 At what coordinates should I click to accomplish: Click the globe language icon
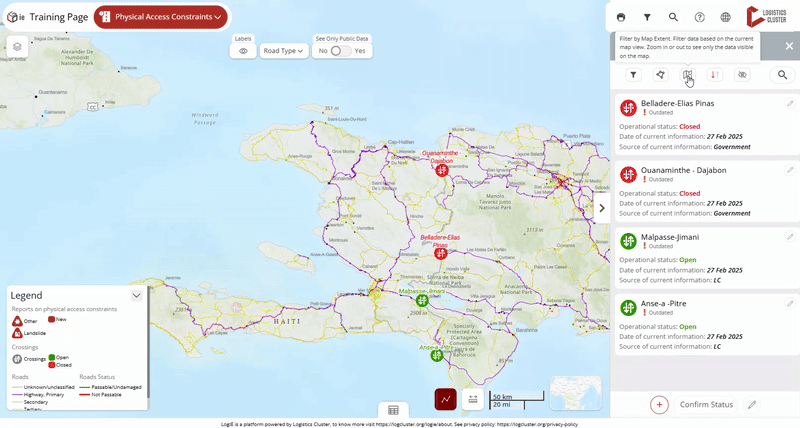click(726, 17)
